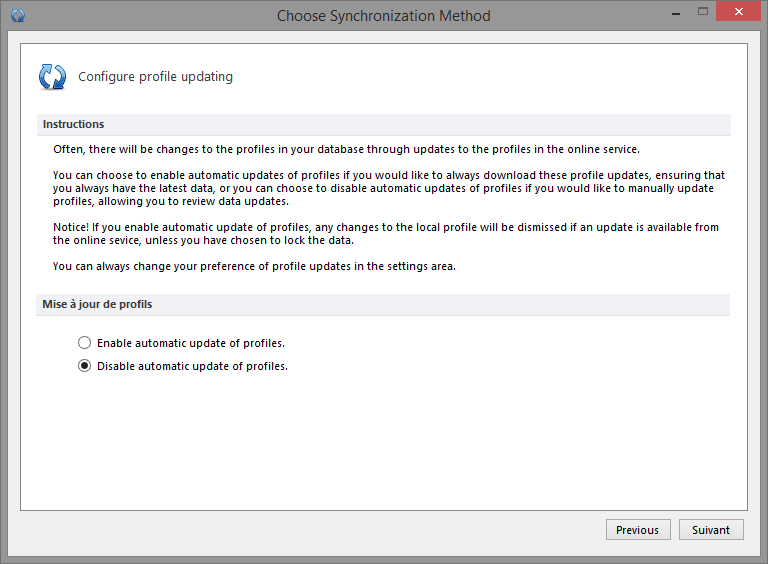Screen dimensions: 768x564
Task: Minimize the Choose Synchronization Method window
Action: 676,12
